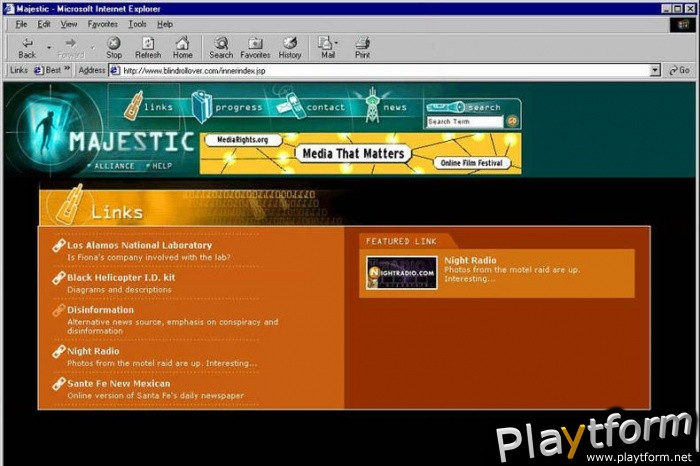Open the progress nav item with briefcase
Viewport: 700px width, 466px height.
point(227,107)
